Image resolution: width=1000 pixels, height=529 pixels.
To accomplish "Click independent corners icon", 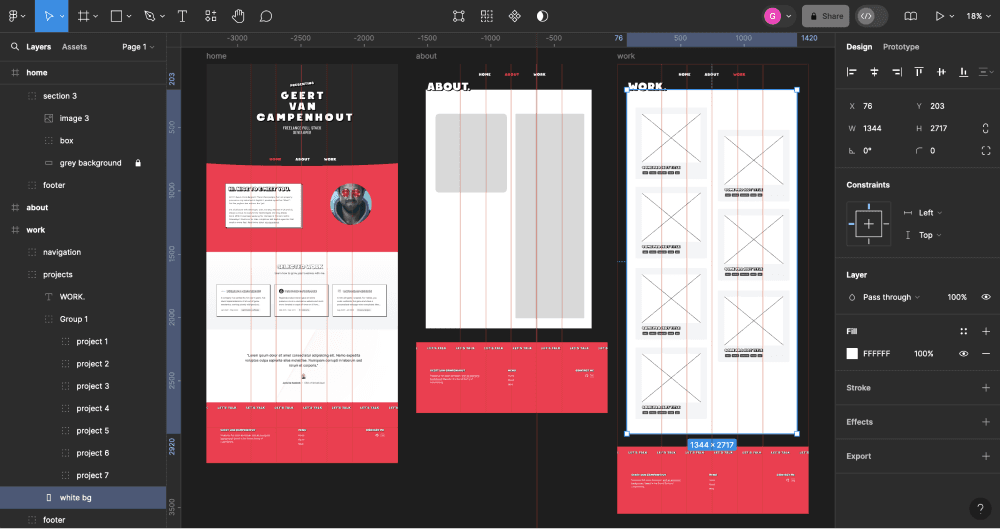I will 986,151.
